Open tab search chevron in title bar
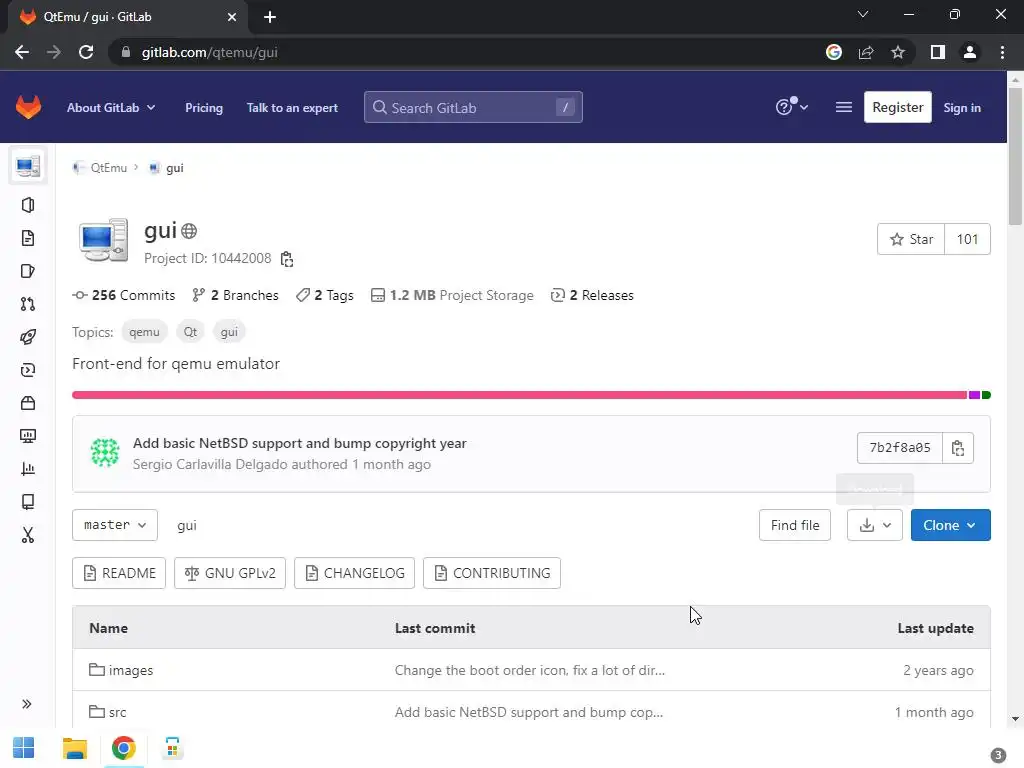 point(863,14)
